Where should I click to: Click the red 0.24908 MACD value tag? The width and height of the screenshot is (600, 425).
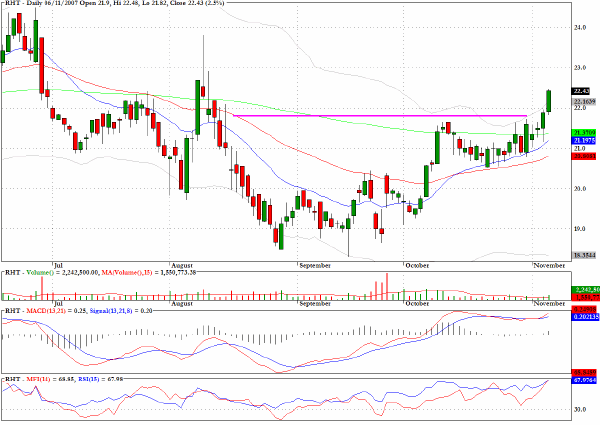point(584,309)
